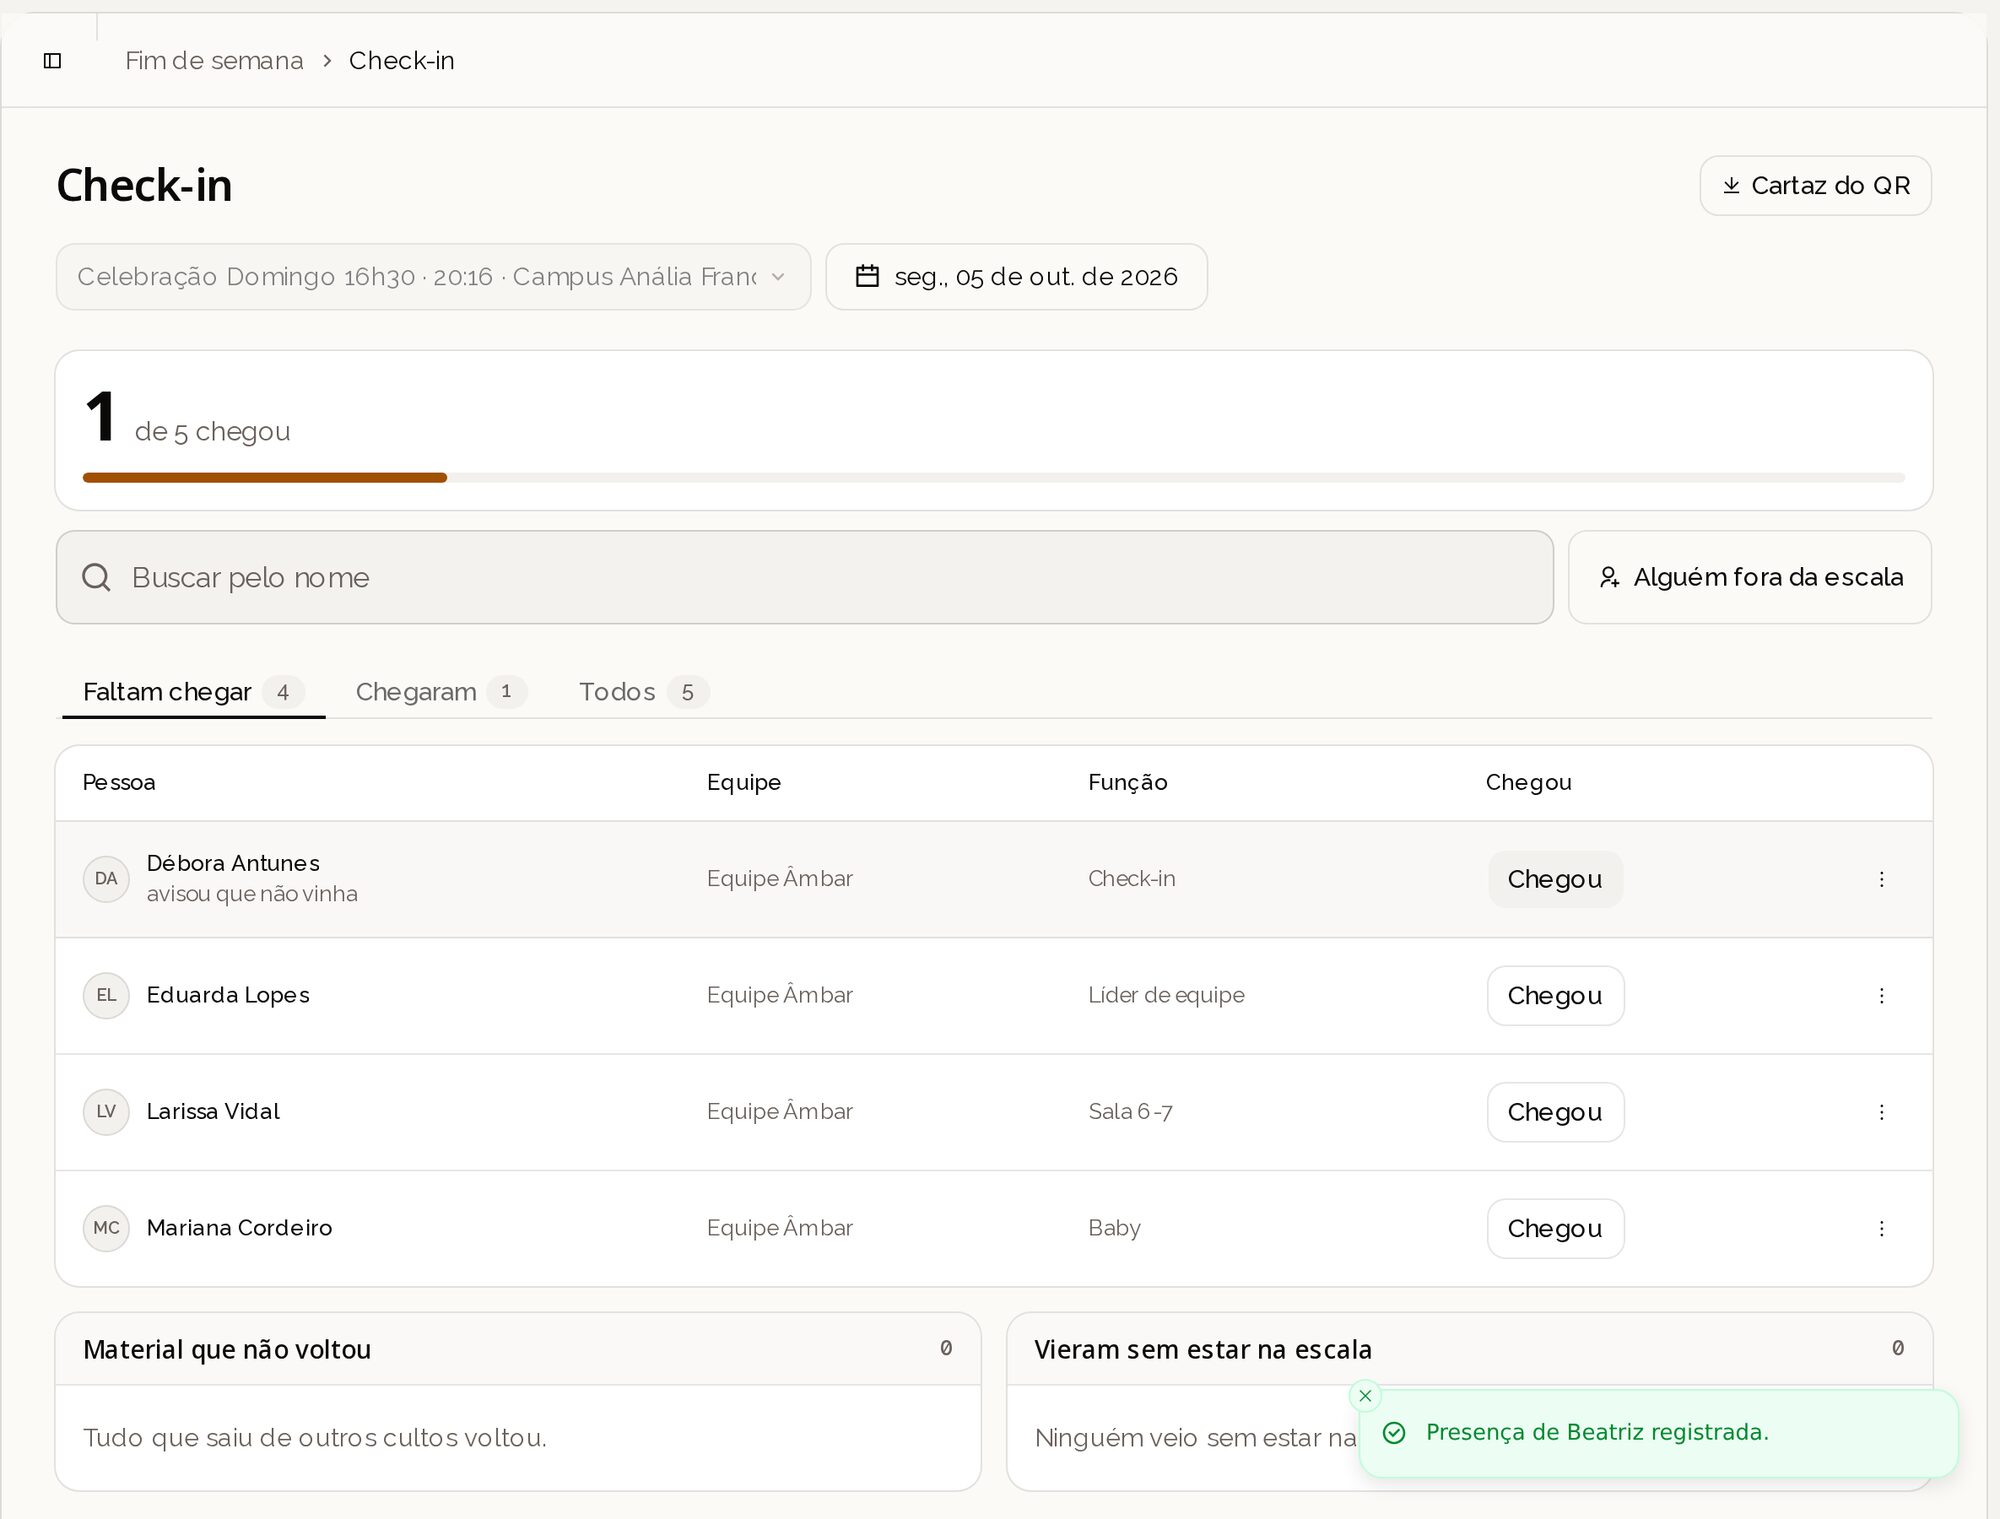
Task: Click the Check-in breadcrumb
Action: (402, 61)
